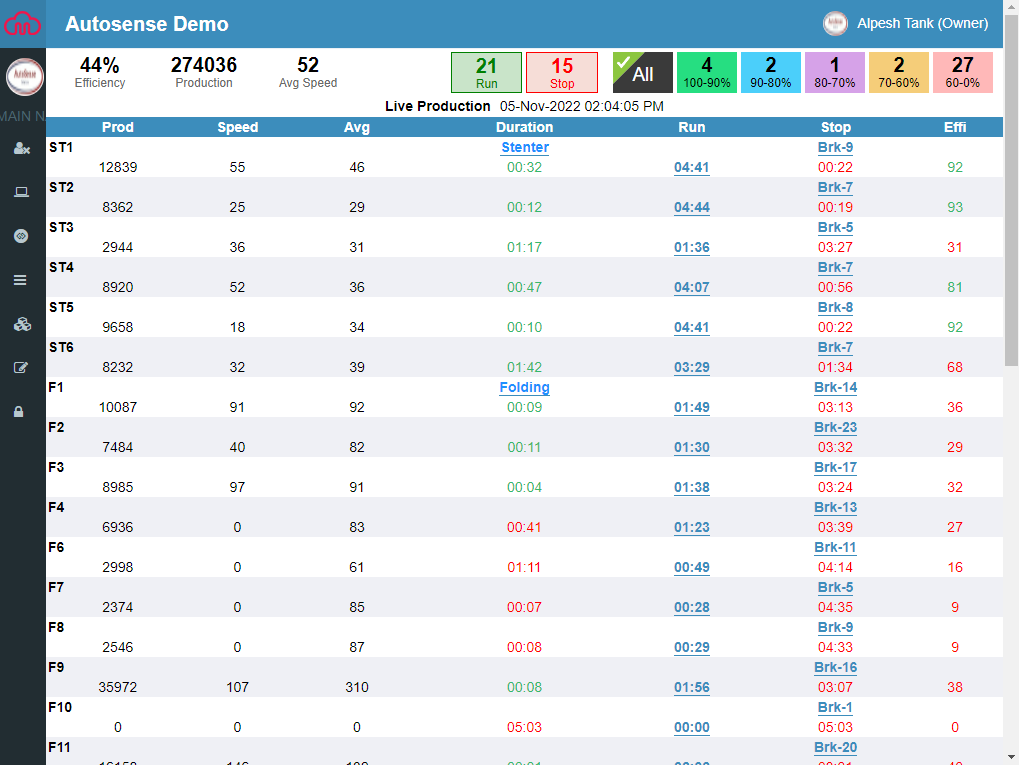Click the red cloud logo icon
The width and height of the screenshot is (1019, 765).
(22, 24)
